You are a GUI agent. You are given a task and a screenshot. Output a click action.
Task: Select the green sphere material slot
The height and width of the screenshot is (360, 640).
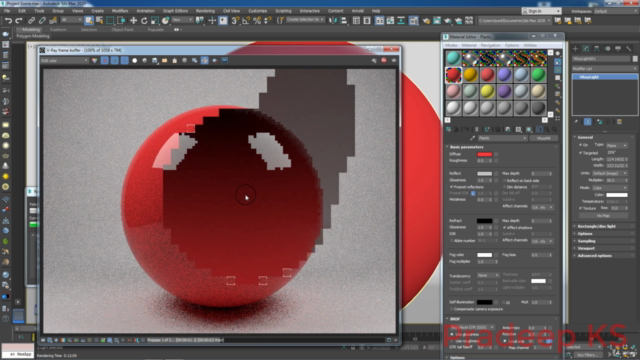(x=538, y=75)
